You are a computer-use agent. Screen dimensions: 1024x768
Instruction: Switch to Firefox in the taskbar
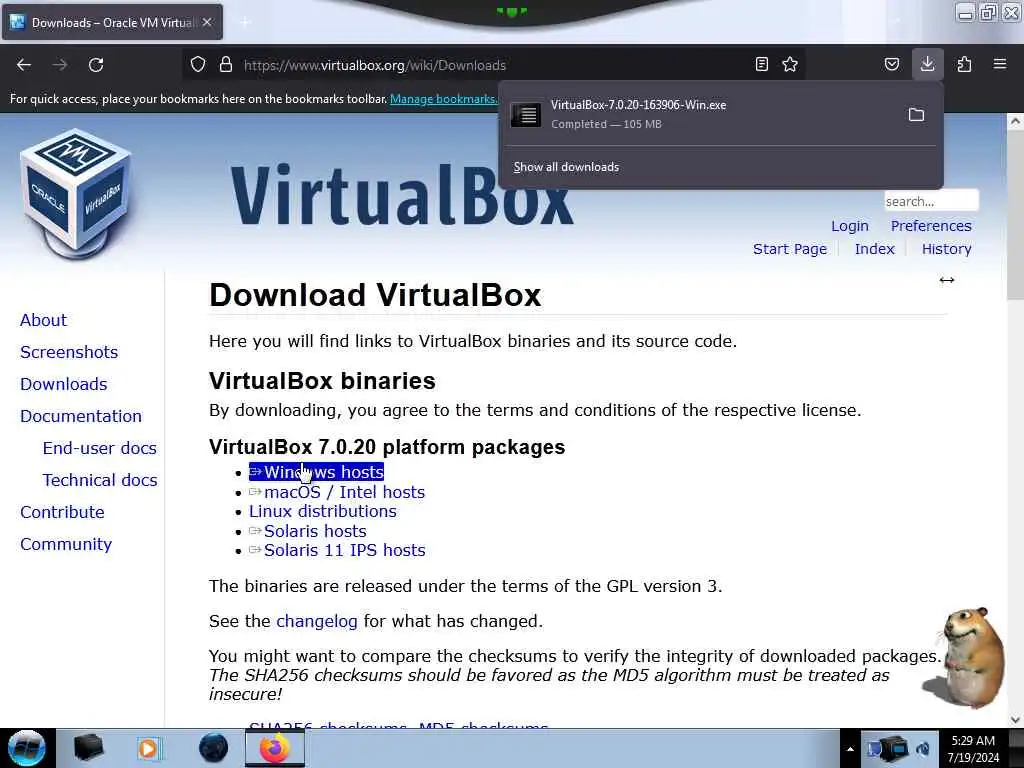coord(275,748)
